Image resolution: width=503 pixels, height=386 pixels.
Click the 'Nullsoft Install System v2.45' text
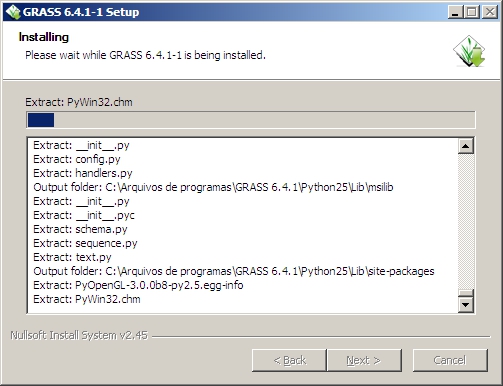point(79,335)
